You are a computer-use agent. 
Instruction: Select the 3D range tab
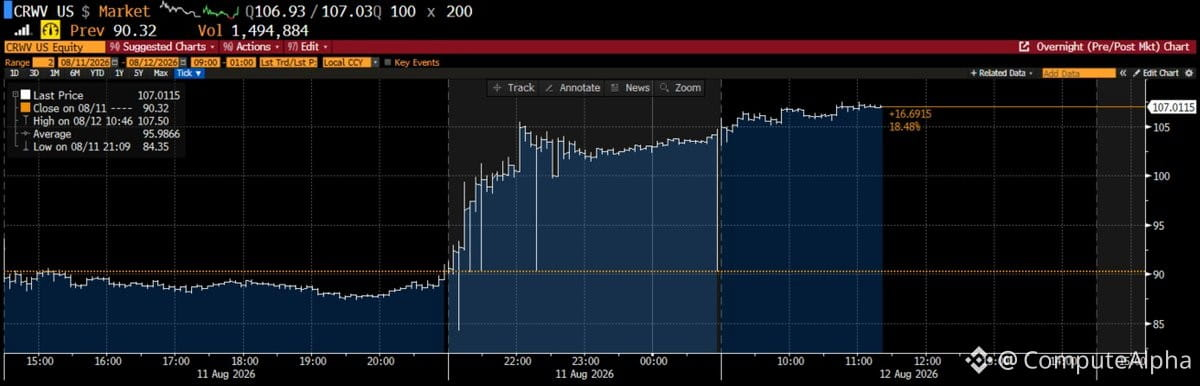point(34,73)
